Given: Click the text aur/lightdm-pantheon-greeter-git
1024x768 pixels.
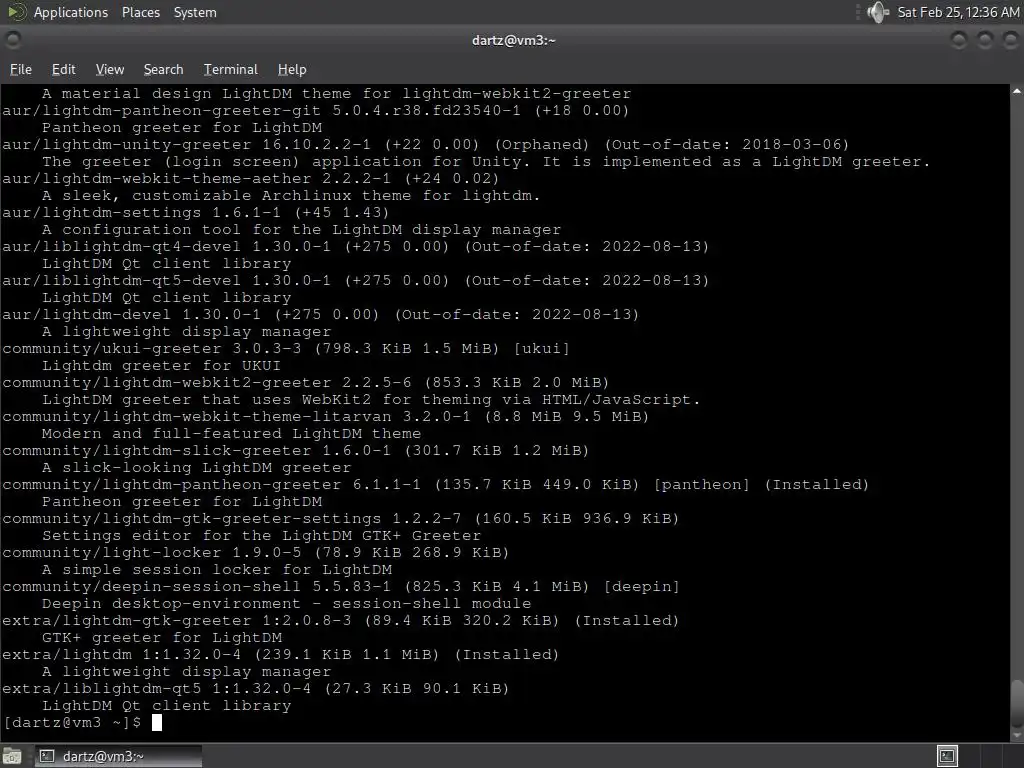Looking at the screenshot, I should coord(161,110).
